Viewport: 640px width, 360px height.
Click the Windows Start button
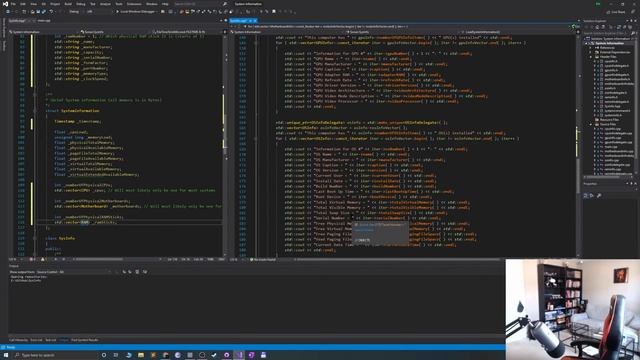coord(6,355)
